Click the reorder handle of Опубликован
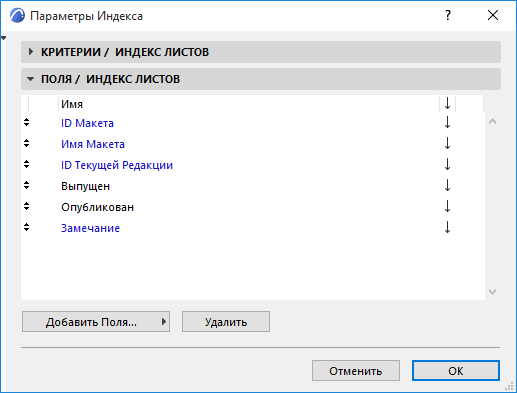The image size is (517, 393). 27,206
